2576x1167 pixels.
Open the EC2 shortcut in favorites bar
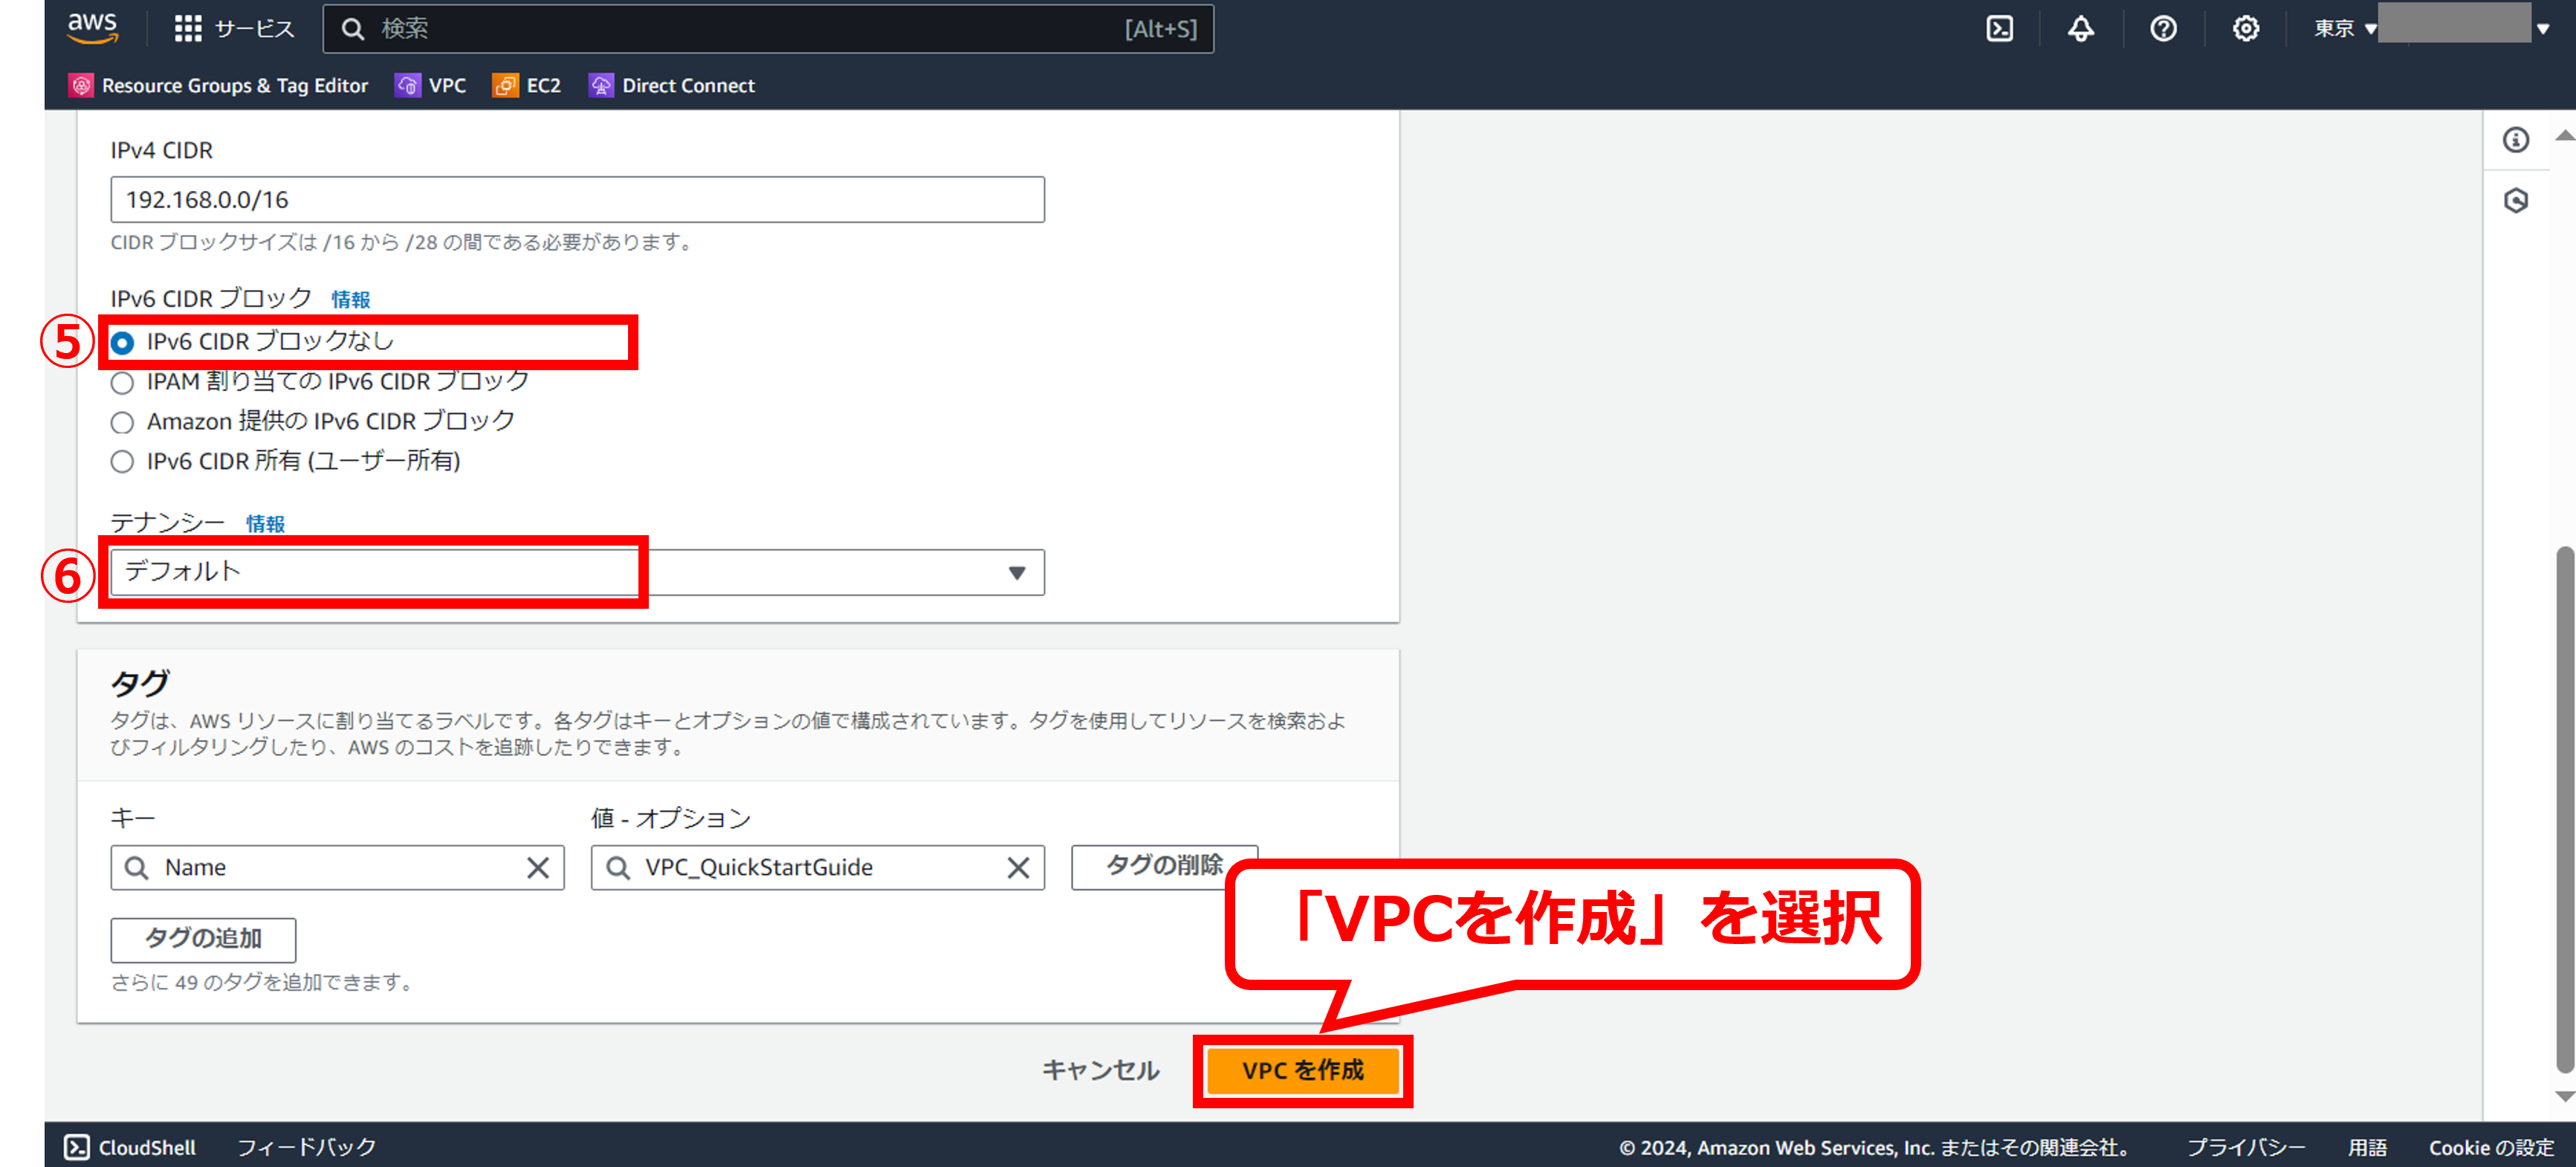coord(527,86)
